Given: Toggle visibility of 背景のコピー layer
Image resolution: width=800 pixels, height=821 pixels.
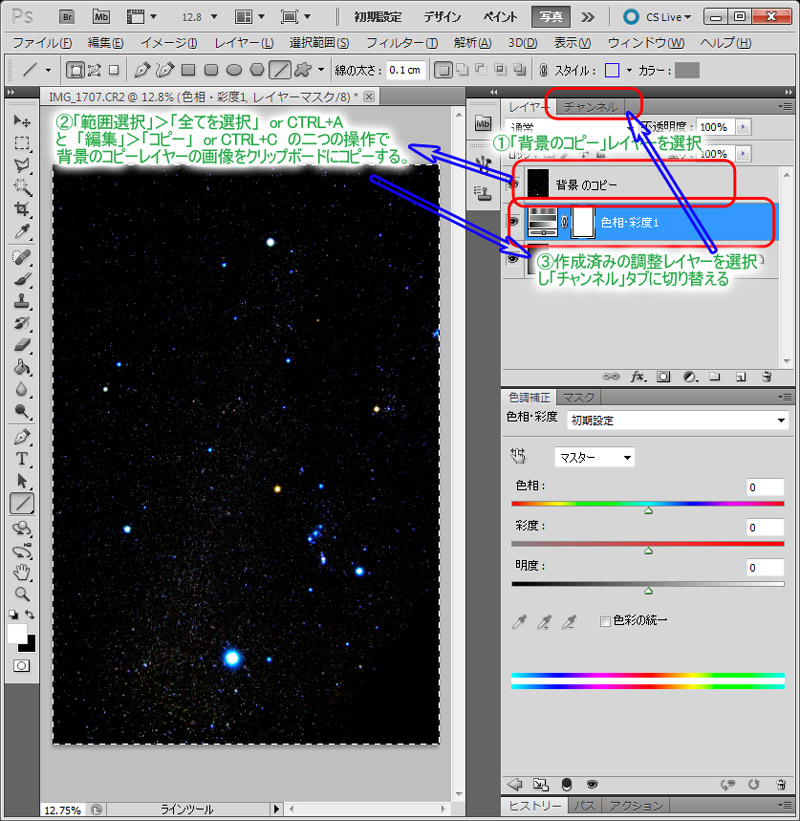Looking at the screenshot, I should click(513, 184).
